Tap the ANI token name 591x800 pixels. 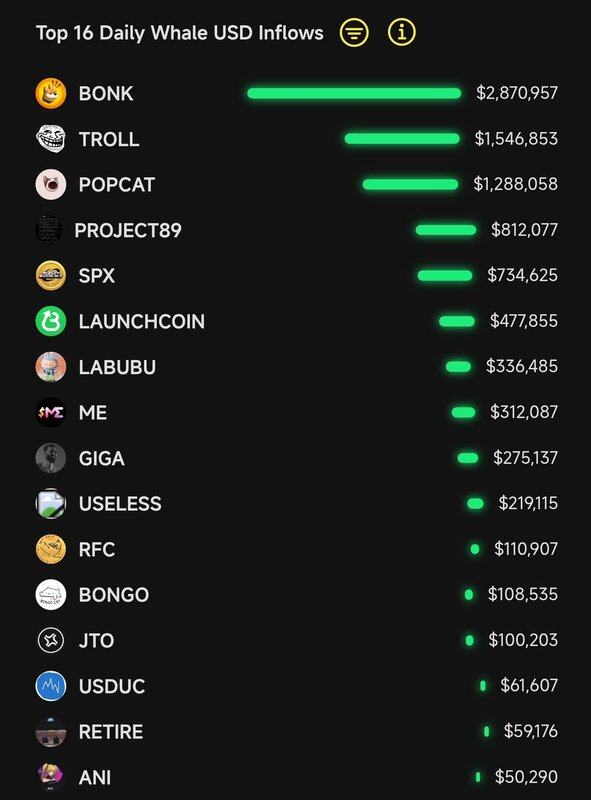pyautogui.click(x=94, y=777)
